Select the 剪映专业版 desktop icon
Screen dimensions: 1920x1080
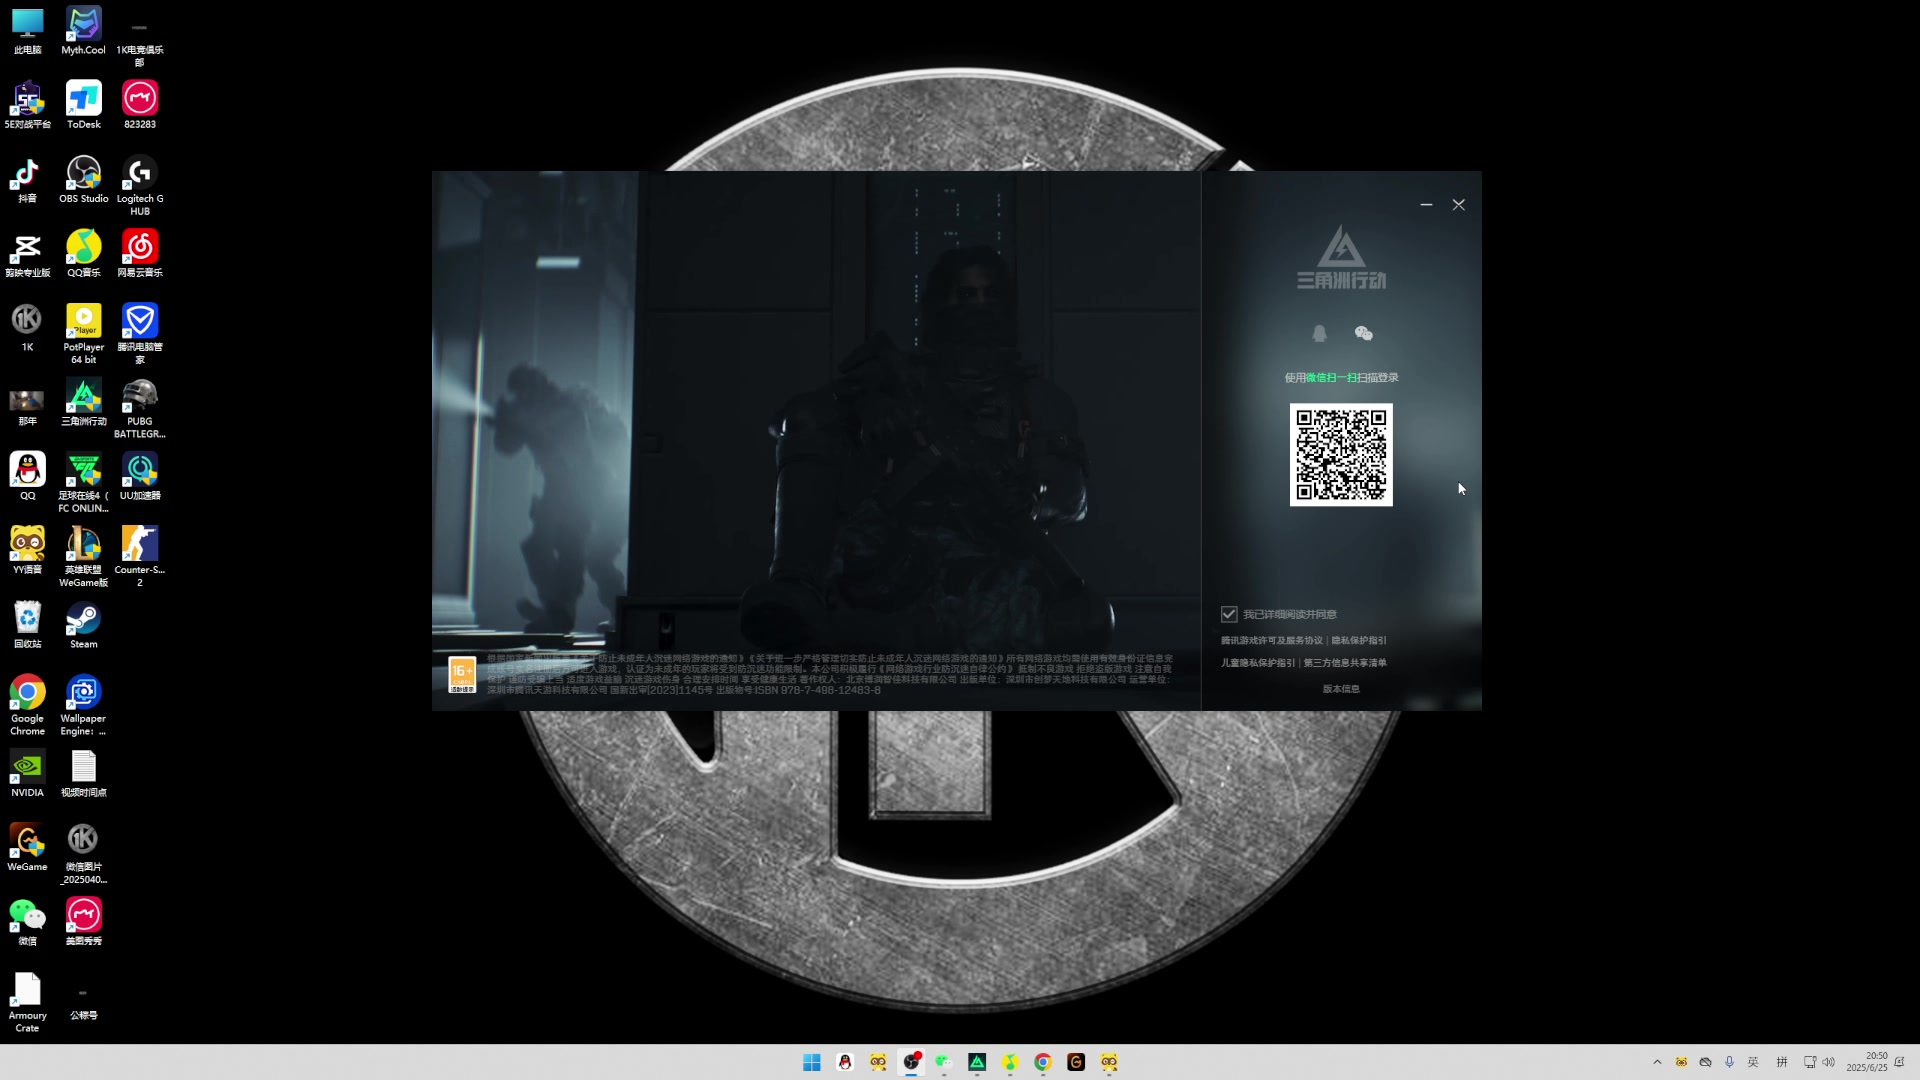click(x=28, y=254)
